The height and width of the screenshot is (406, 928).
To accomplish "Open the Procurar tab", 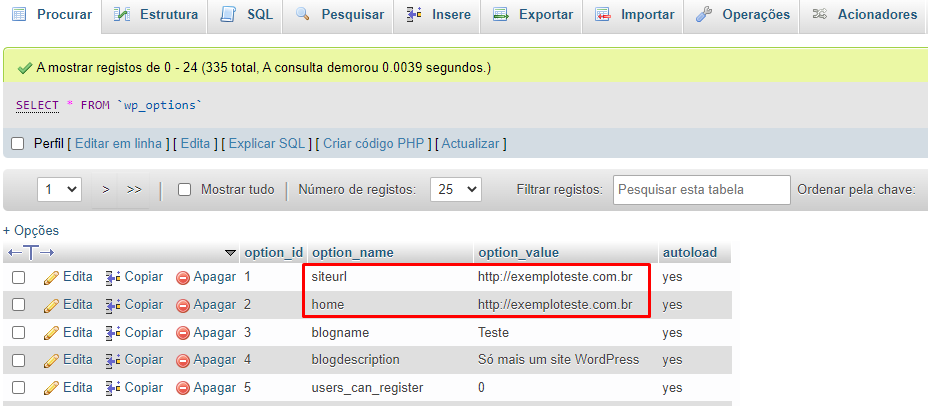I will click(51, 15).
